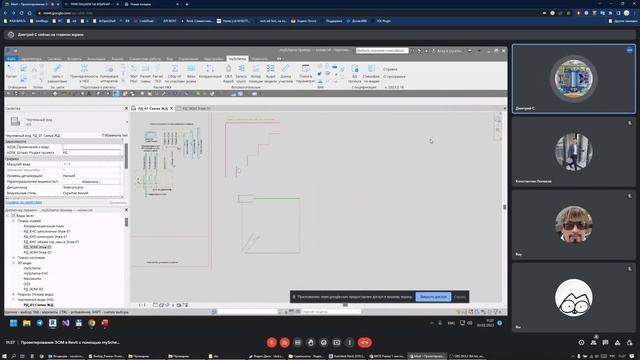Open Meet host controls lock icon
The width and height of the screenshot is (640, 360).
pos(629,342)
